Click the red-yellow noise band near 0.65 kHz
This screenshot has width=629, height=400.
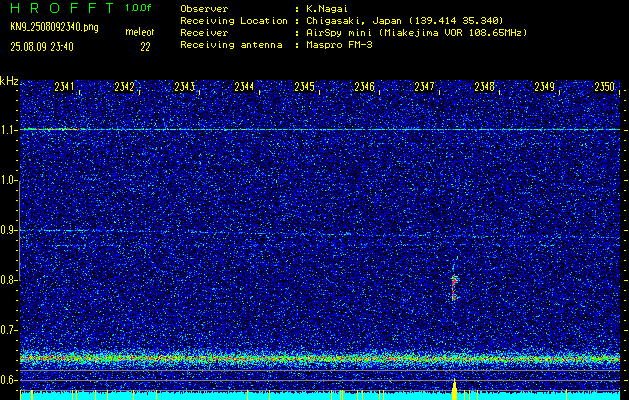320,357
